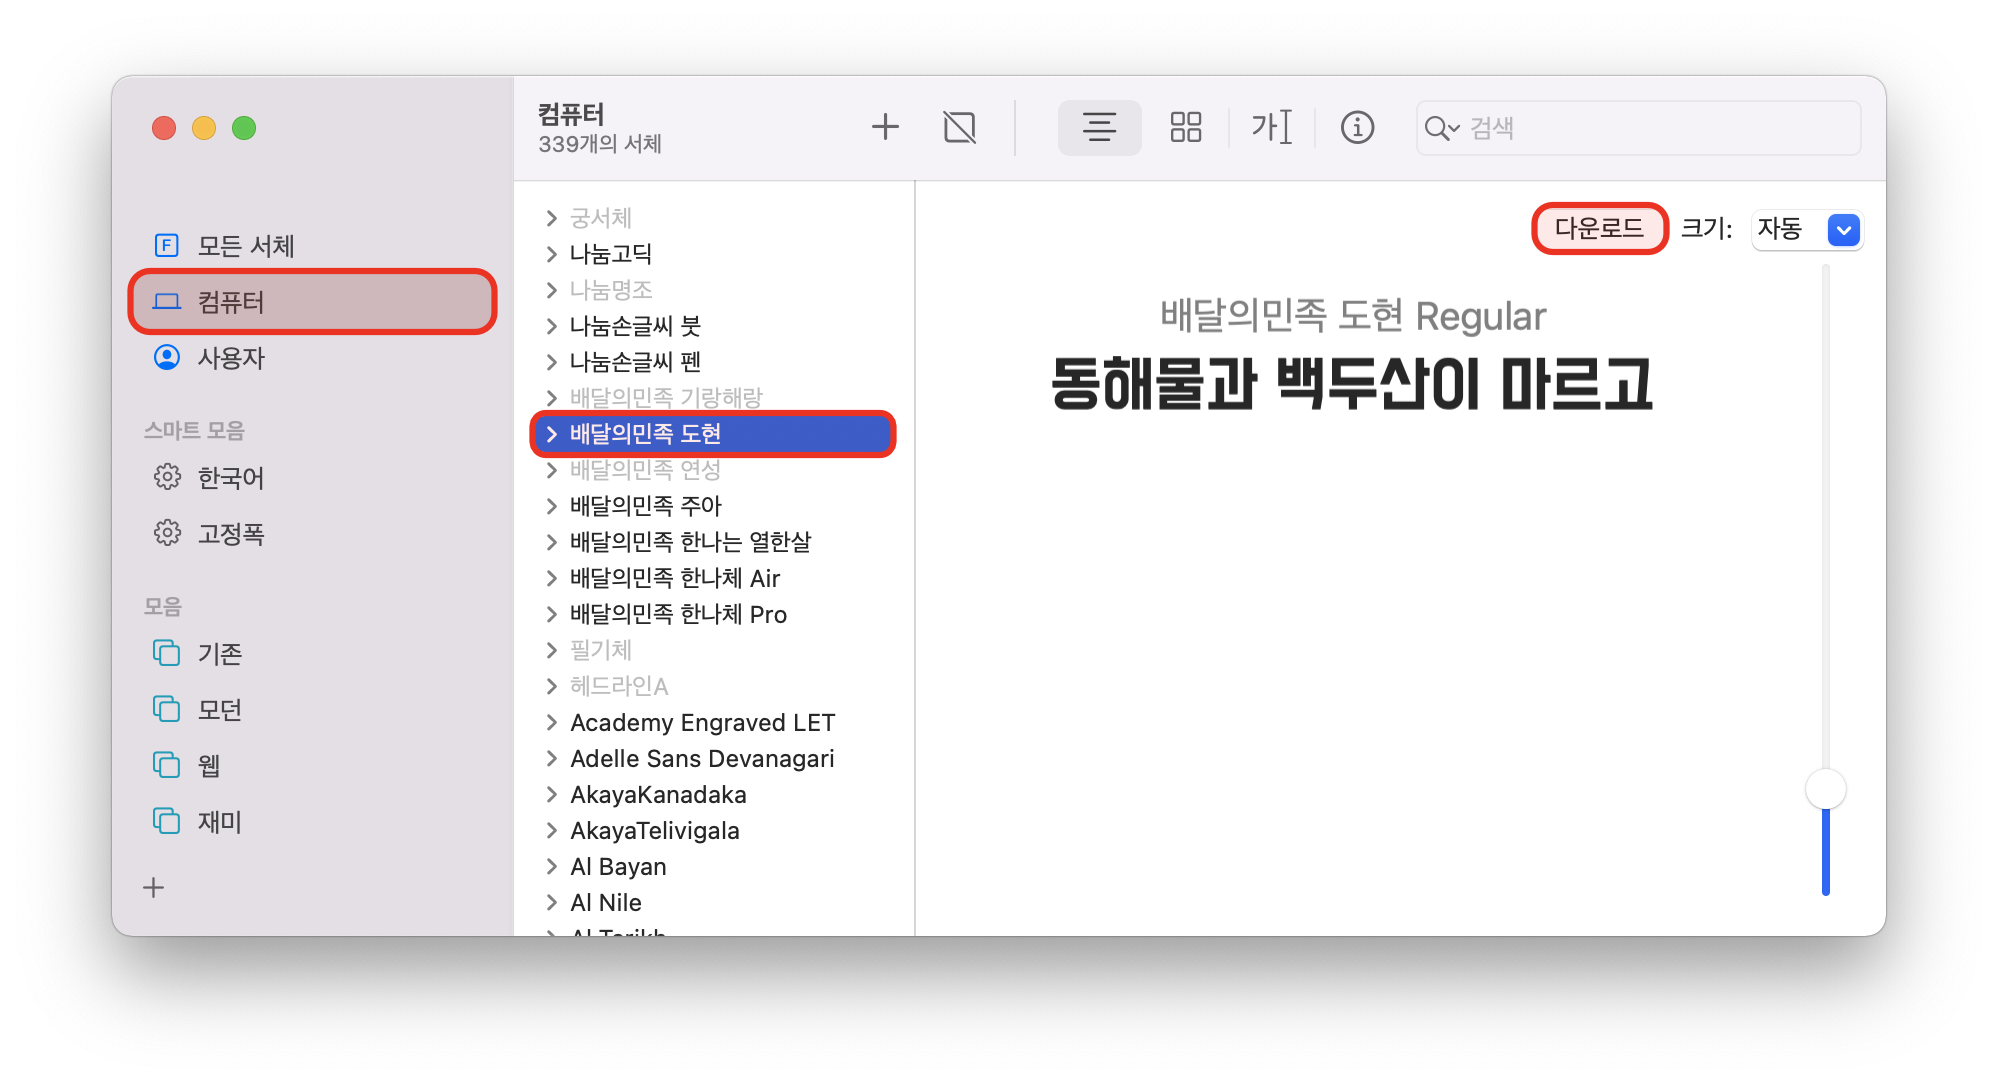Click the disable font icon
The image size is (1998, 1084).
click(x=959, y=127)
